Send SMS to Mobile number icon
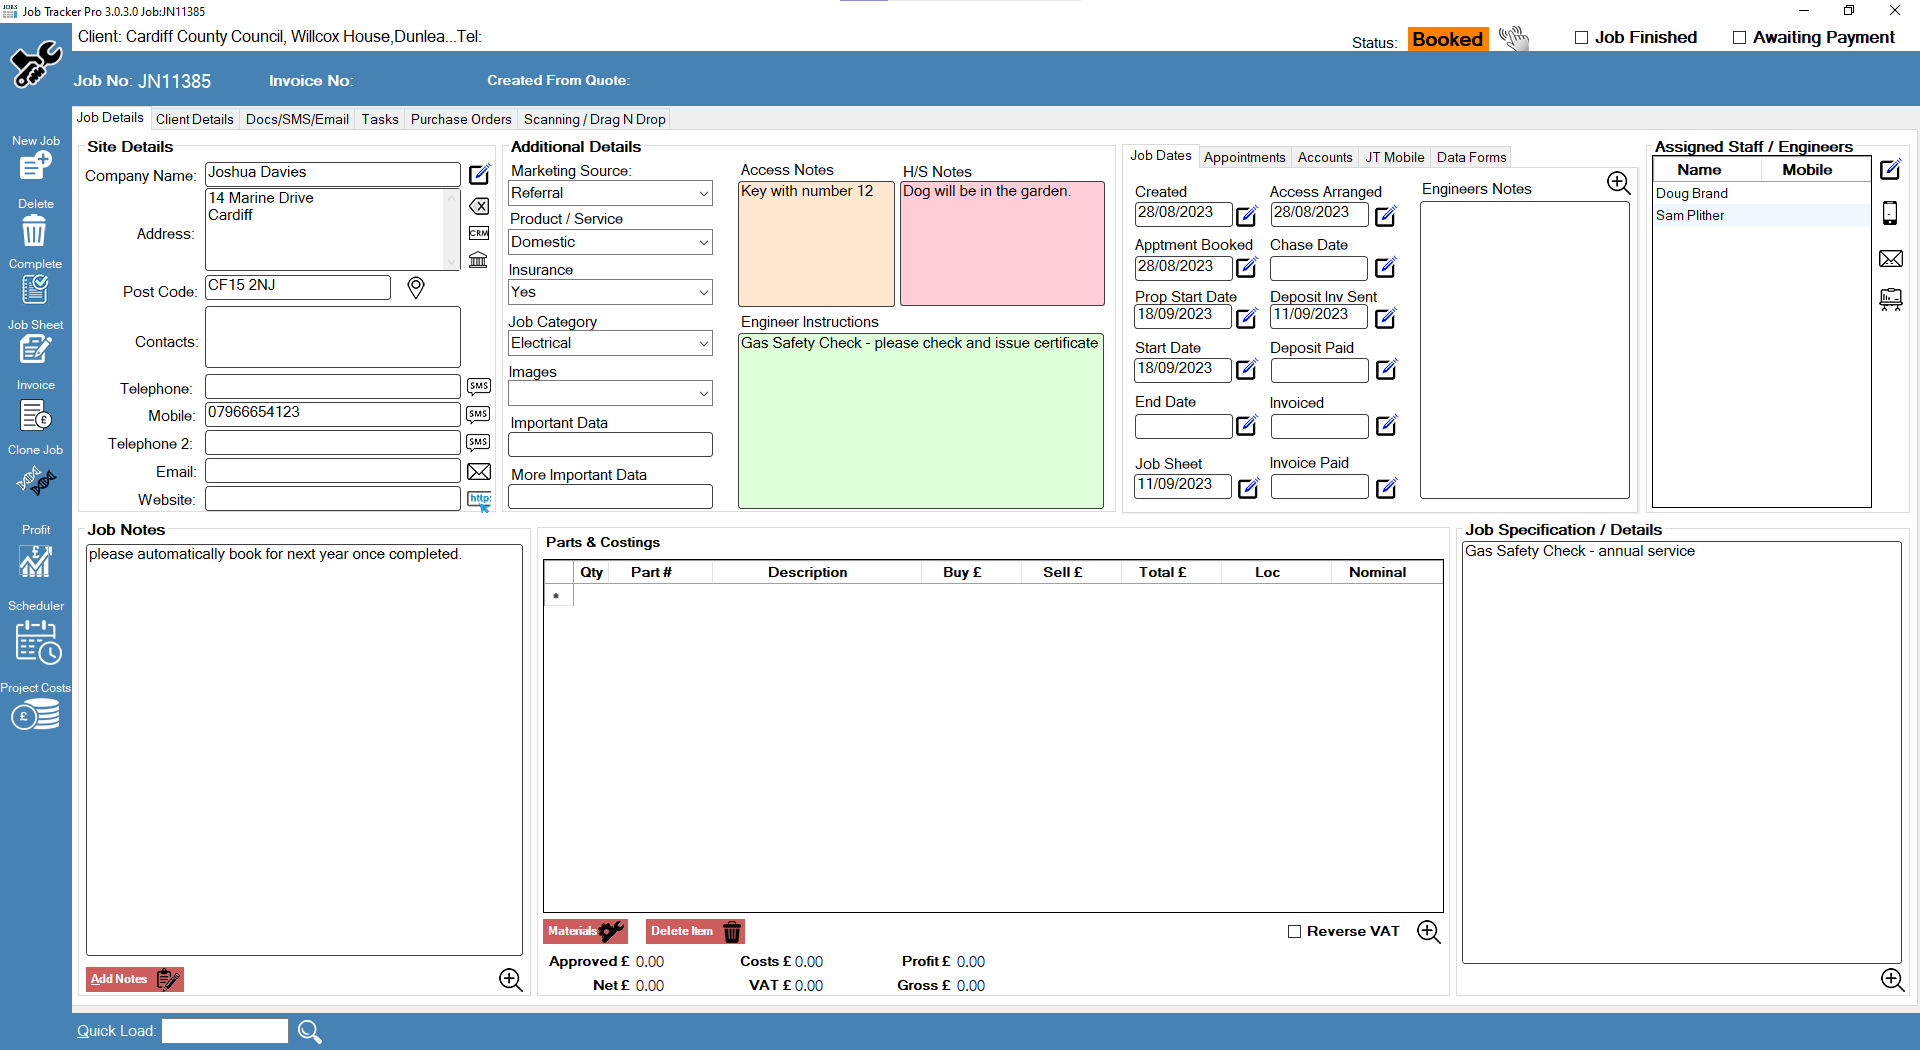1920x1050 pixels. pyautogui.click(x=479, y=414)
